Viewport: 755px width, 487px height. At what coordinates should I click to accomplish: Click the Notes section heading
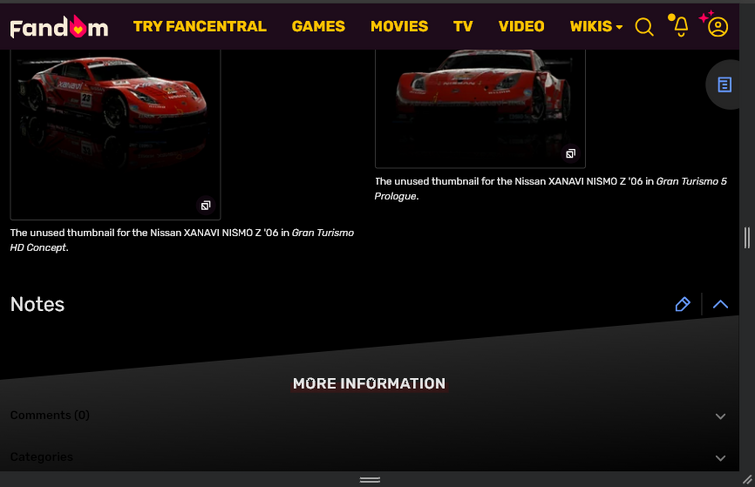(x=38, y=304)
